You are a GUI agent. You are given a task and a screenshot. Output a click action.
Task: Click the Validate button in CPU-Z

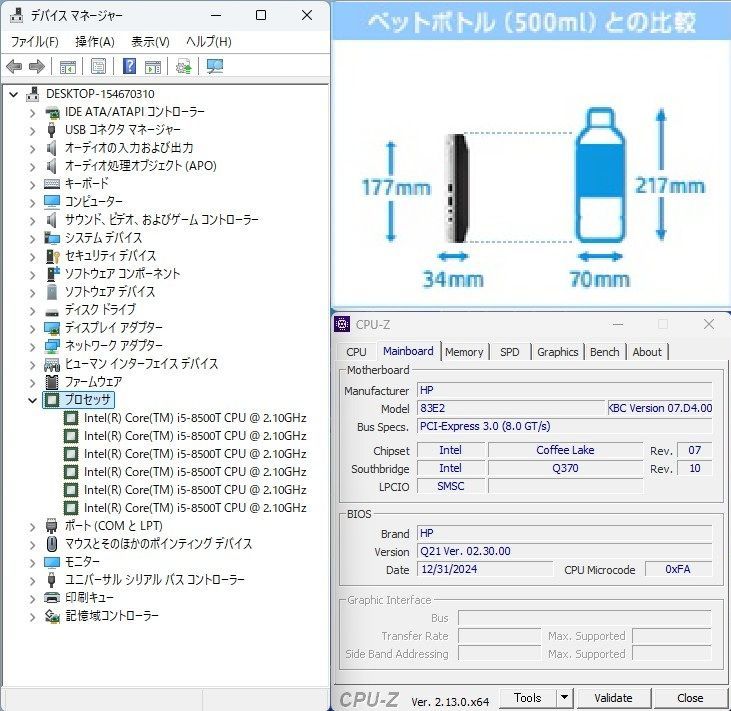coord(613,698)
